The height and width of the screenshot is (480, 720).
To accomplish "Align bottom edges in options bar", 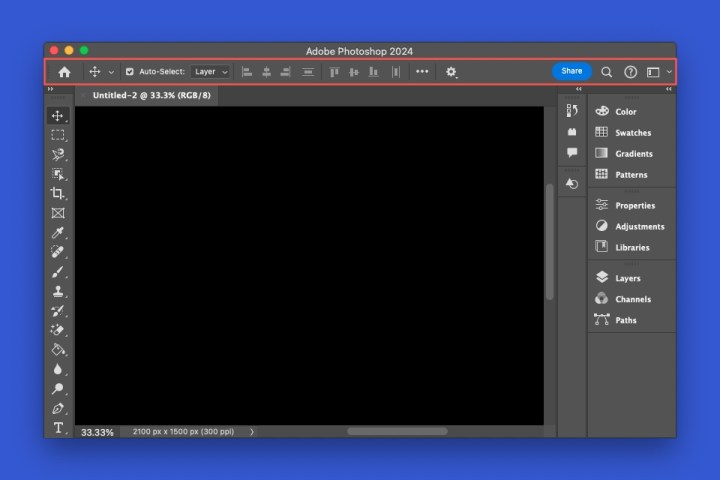I will (373, 72).
